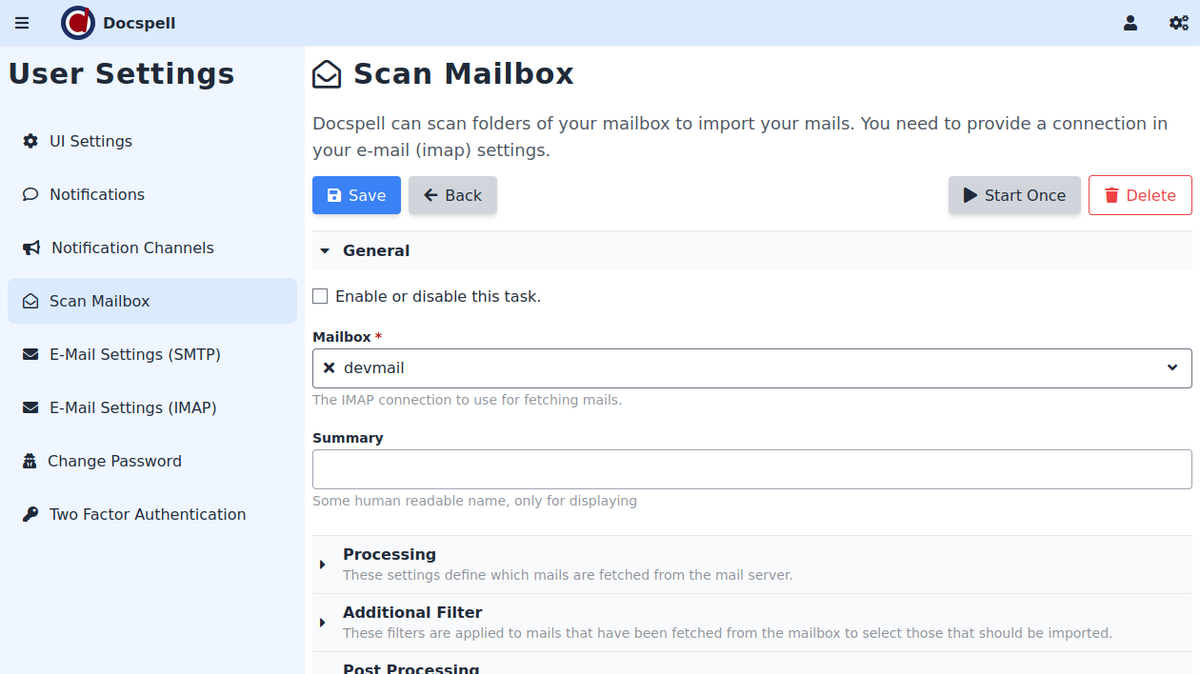Go to E-Mail Settings (SMTP)
1200x674 pixels.
tap(134, 354)
